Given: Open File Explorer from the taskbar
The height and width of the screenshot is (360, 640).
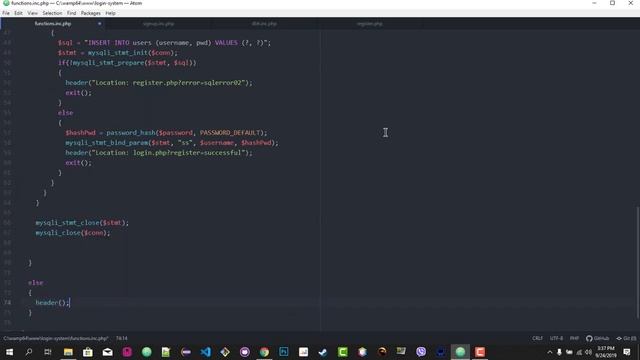Looking at the screenshot, I should point(68,352).
